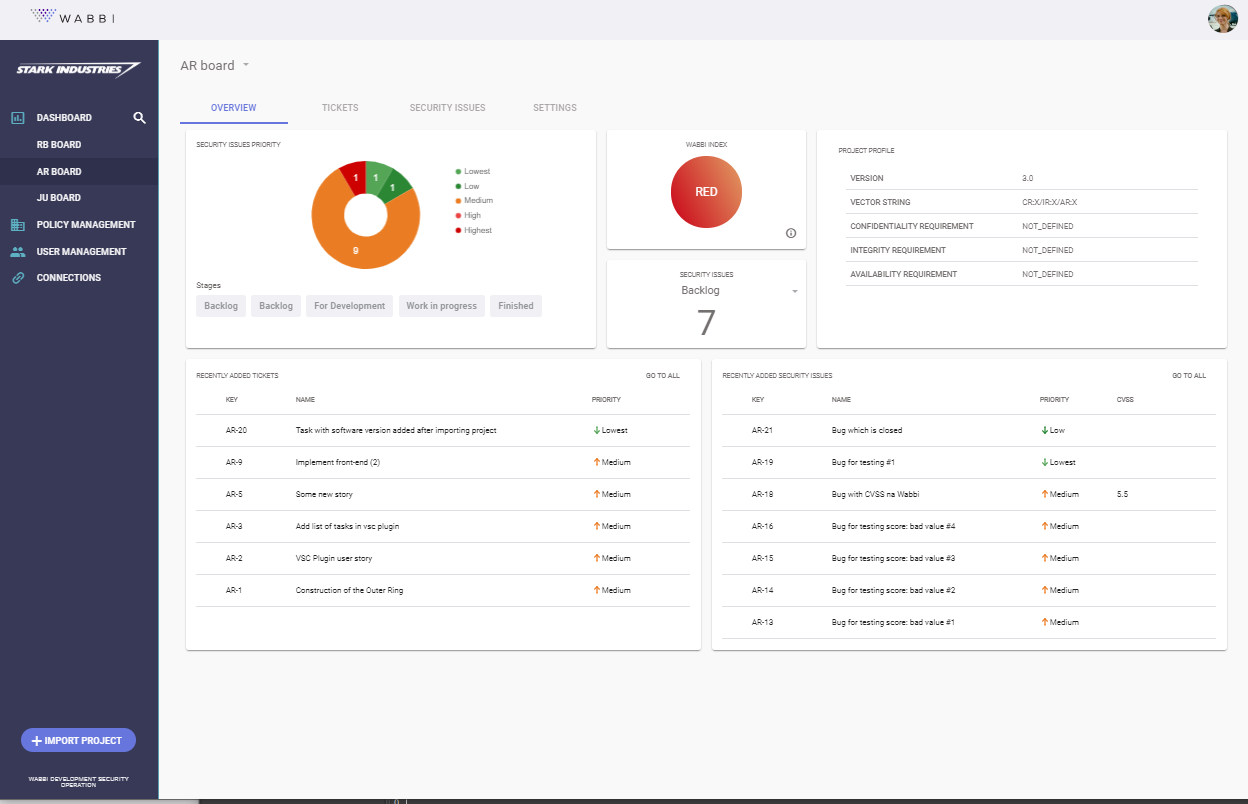Open the info icon on Wabbi Index card
This screenshot has height=804, width=1248.
coord(791,233)
